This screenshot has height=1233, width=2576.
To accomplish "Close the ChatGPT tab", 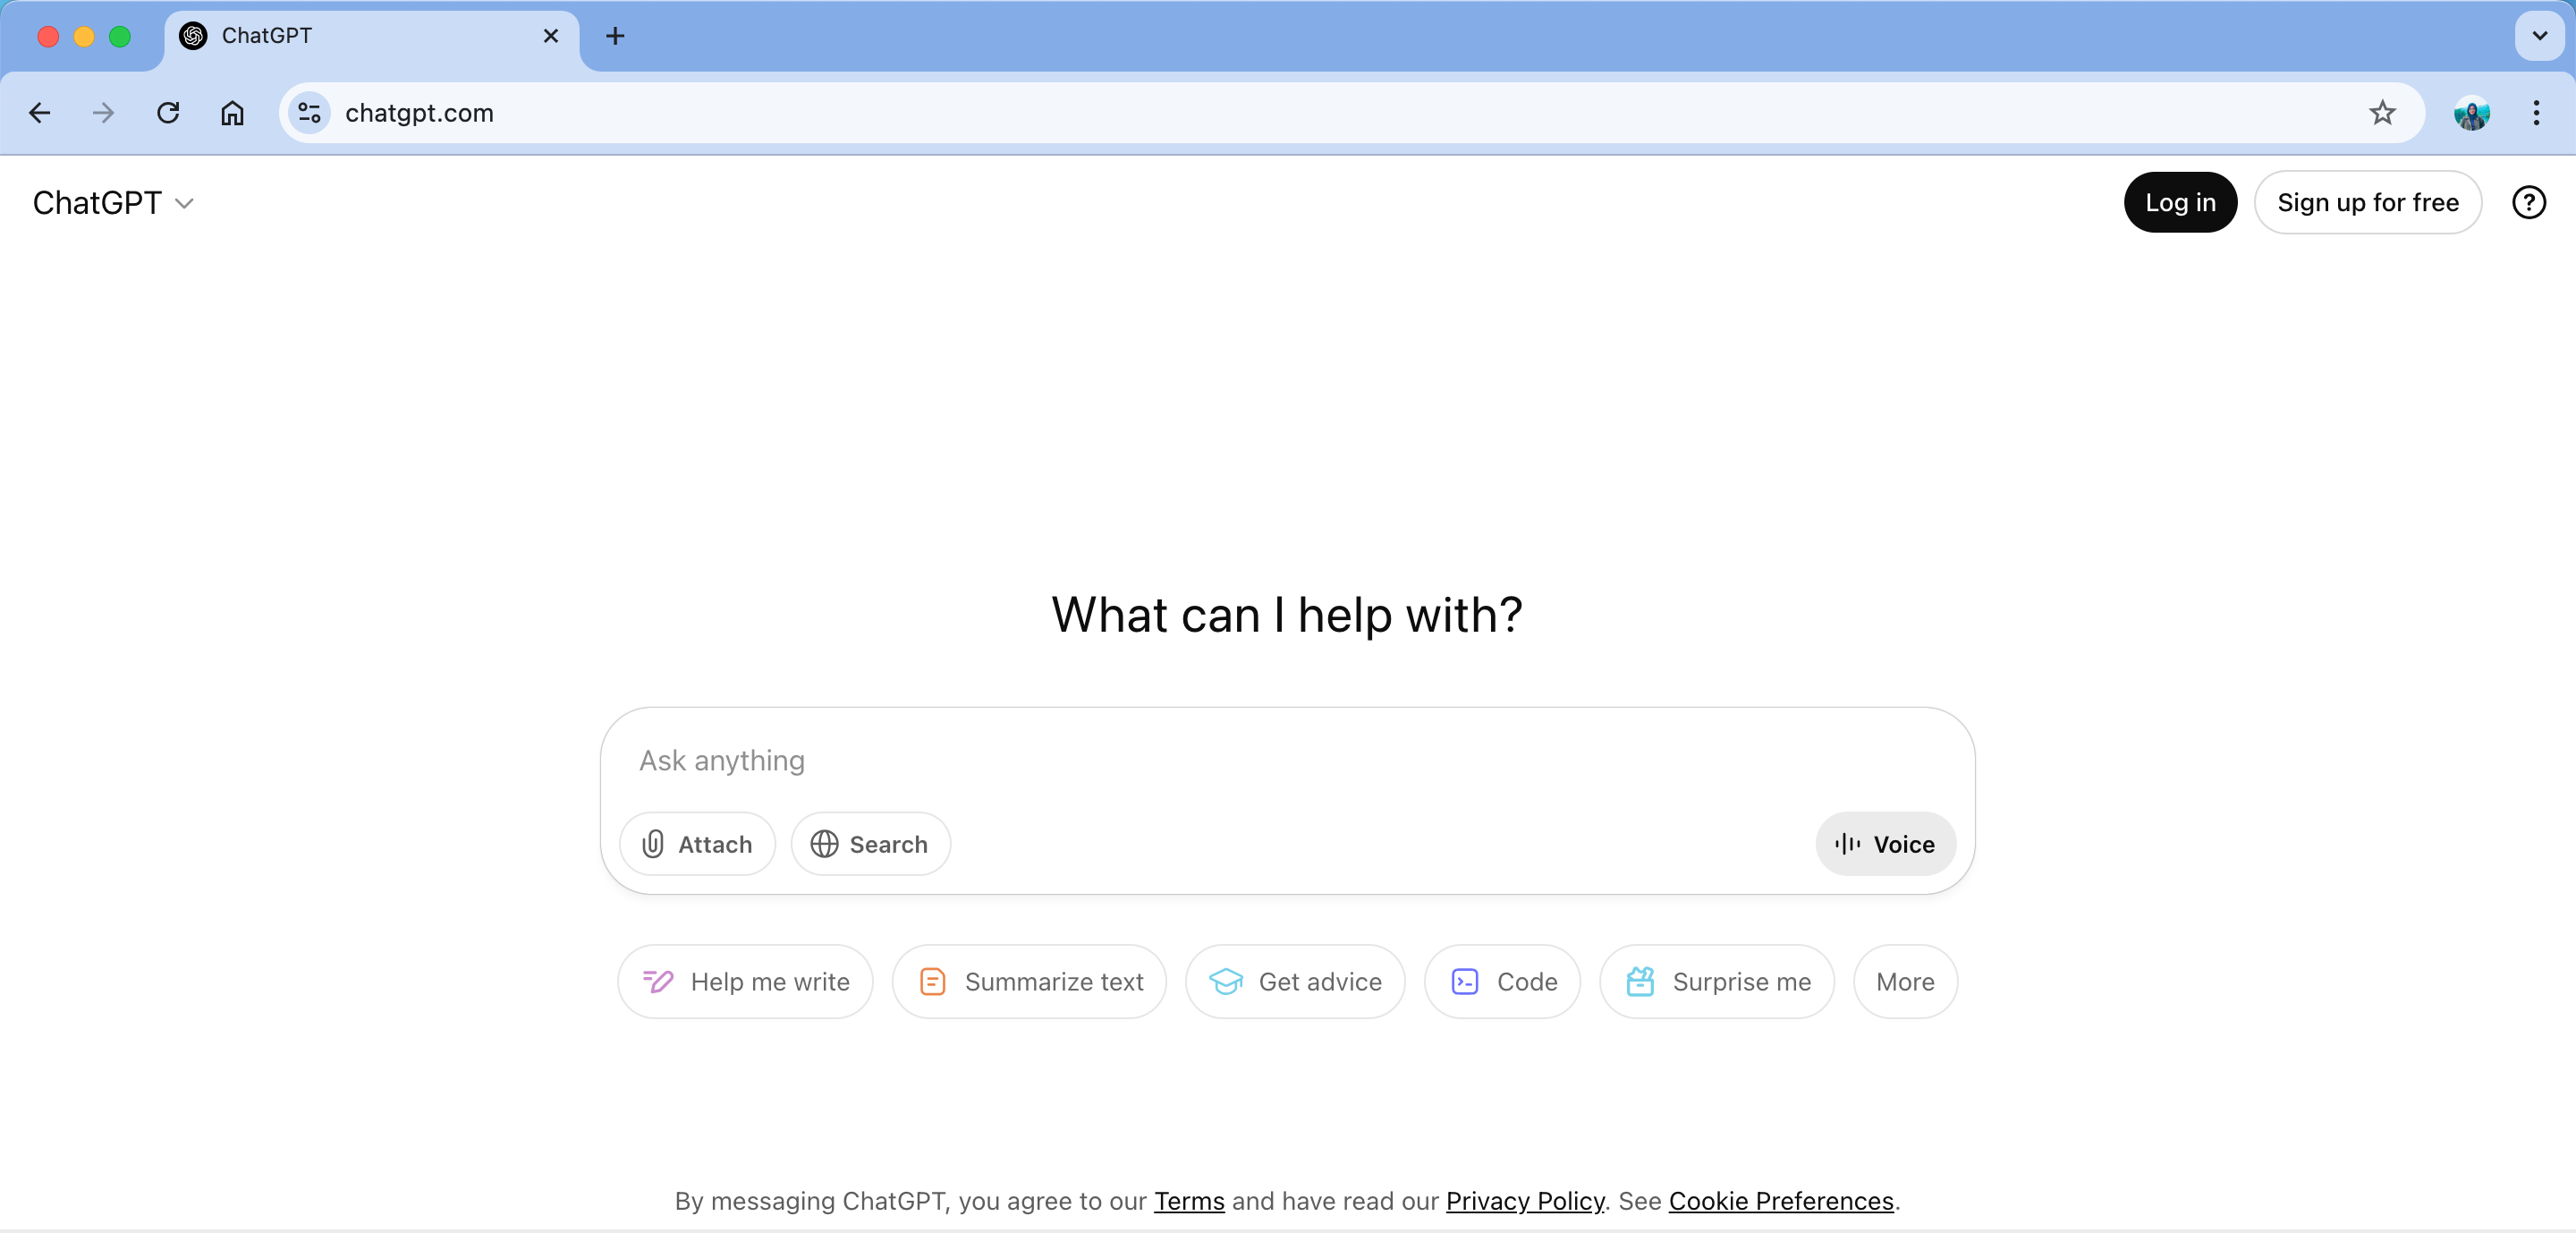I will coord(551,36).
